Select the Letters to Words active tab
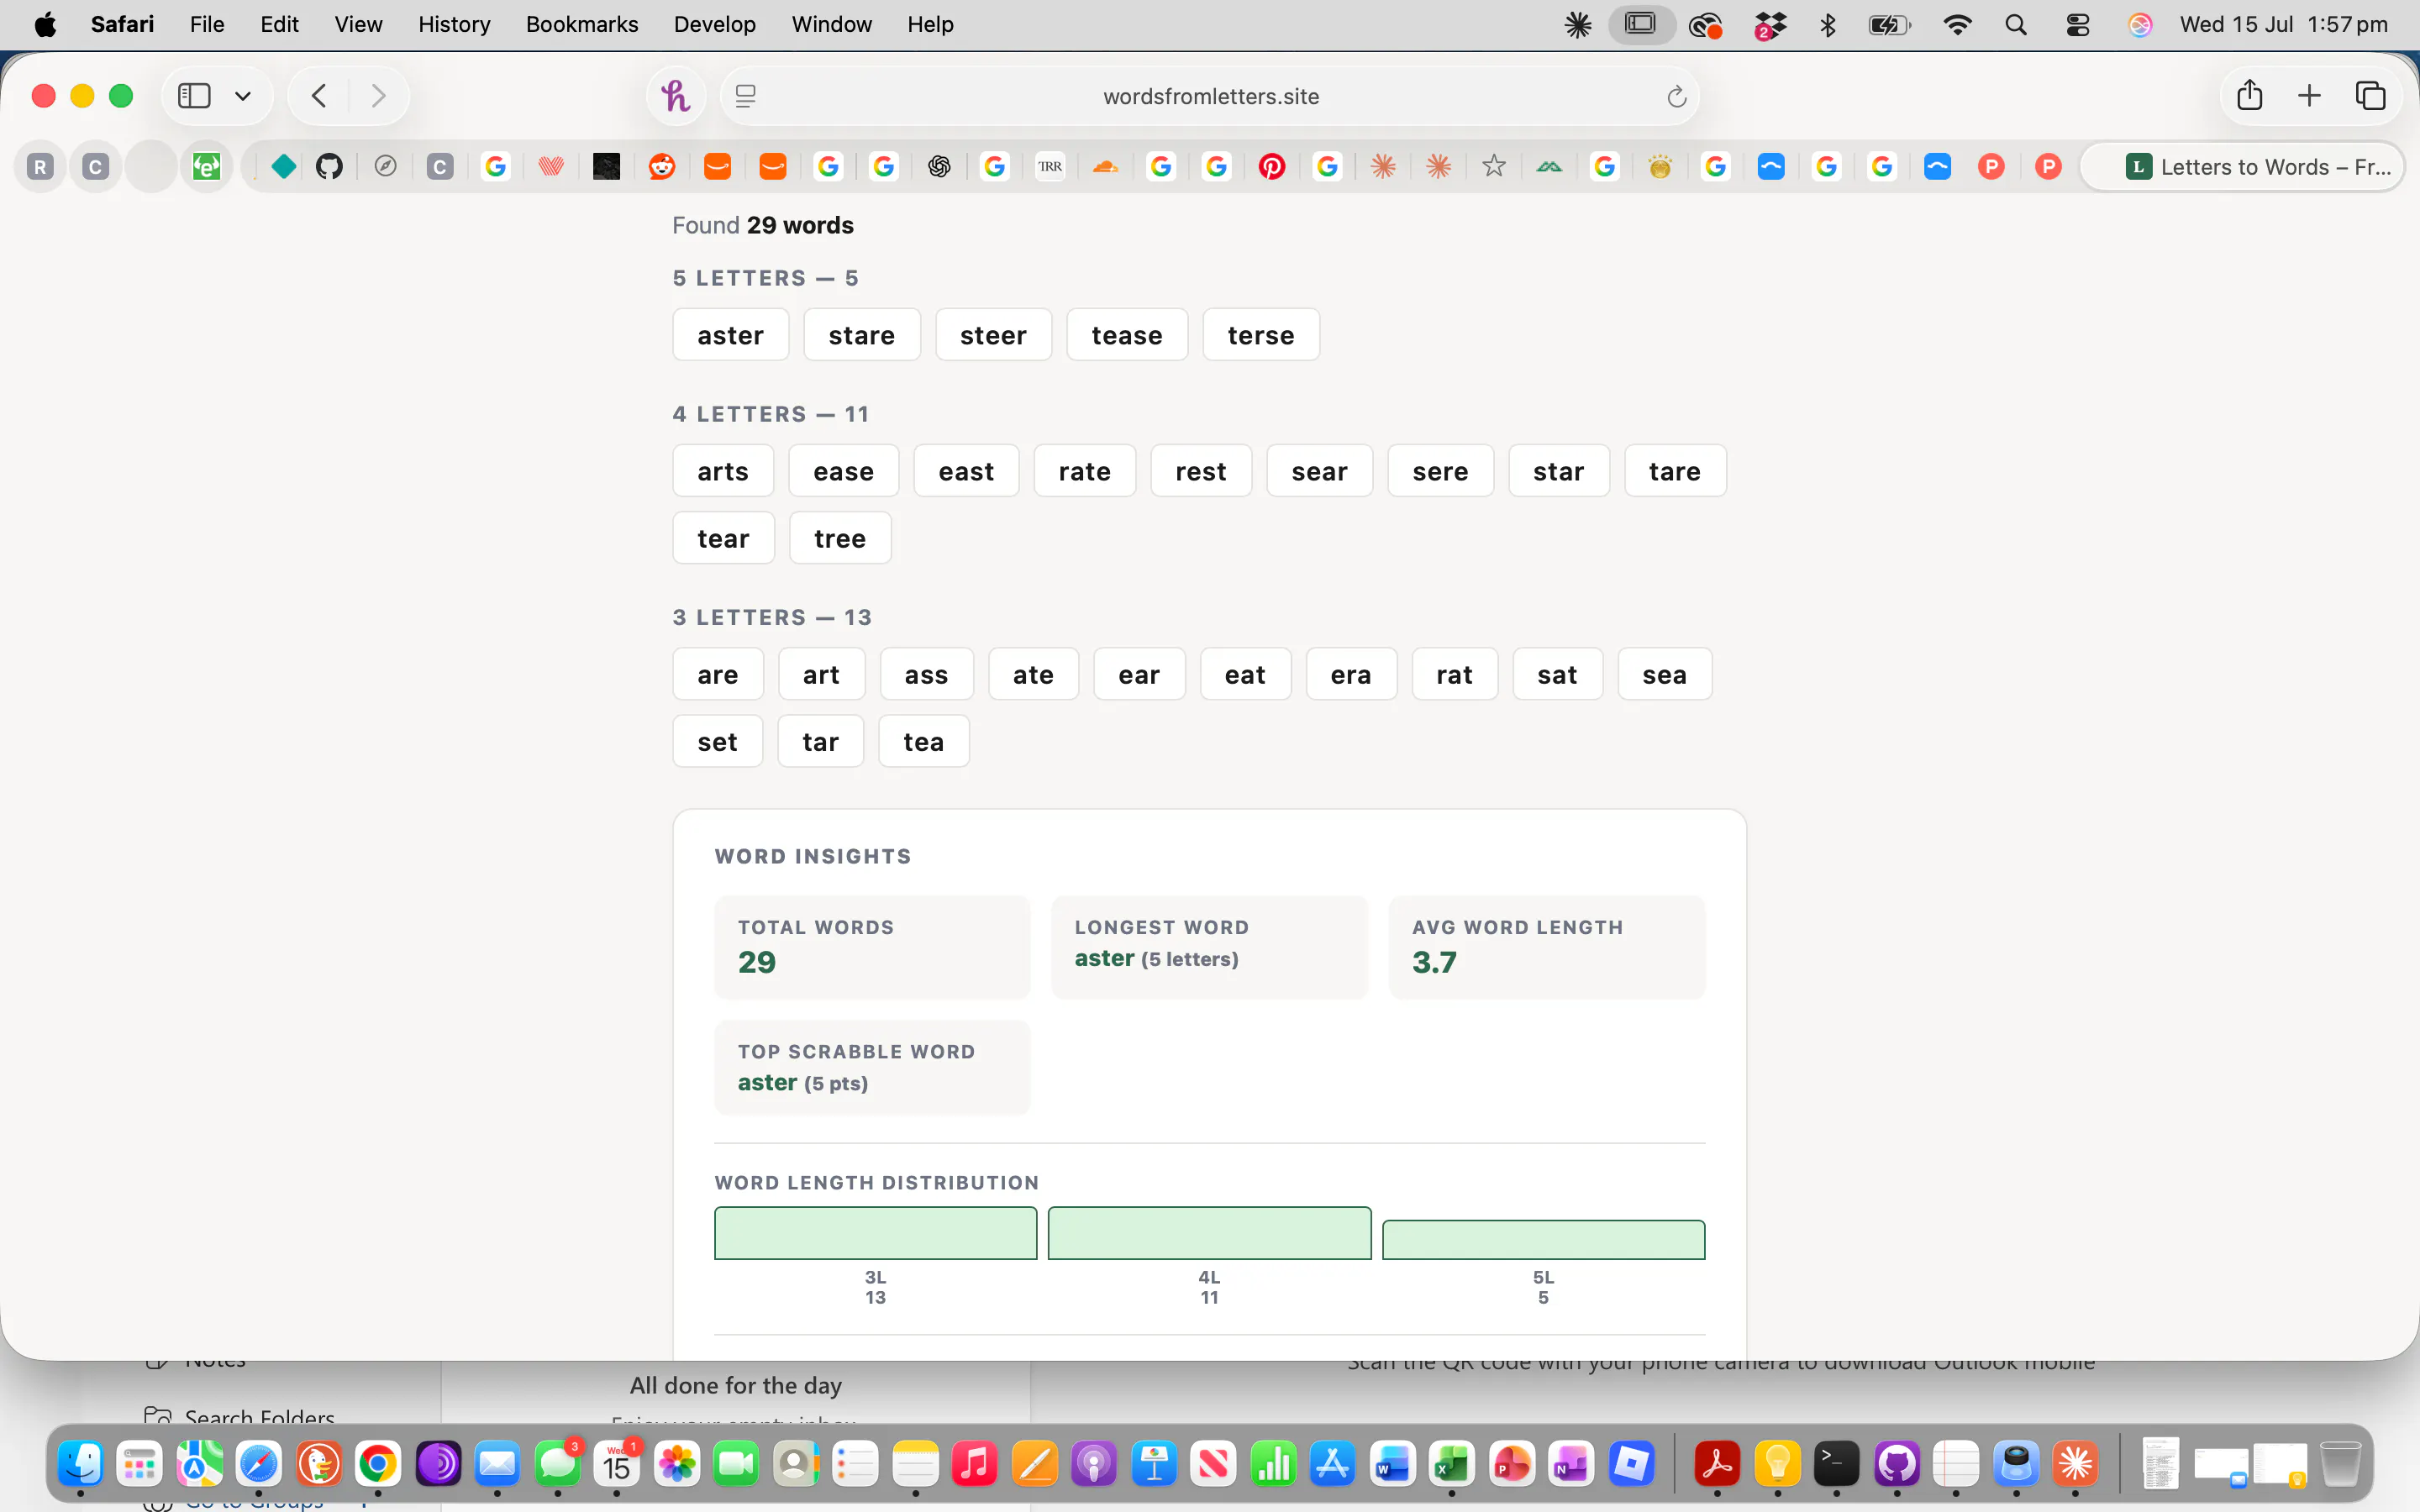 (x=2242, y=166)
